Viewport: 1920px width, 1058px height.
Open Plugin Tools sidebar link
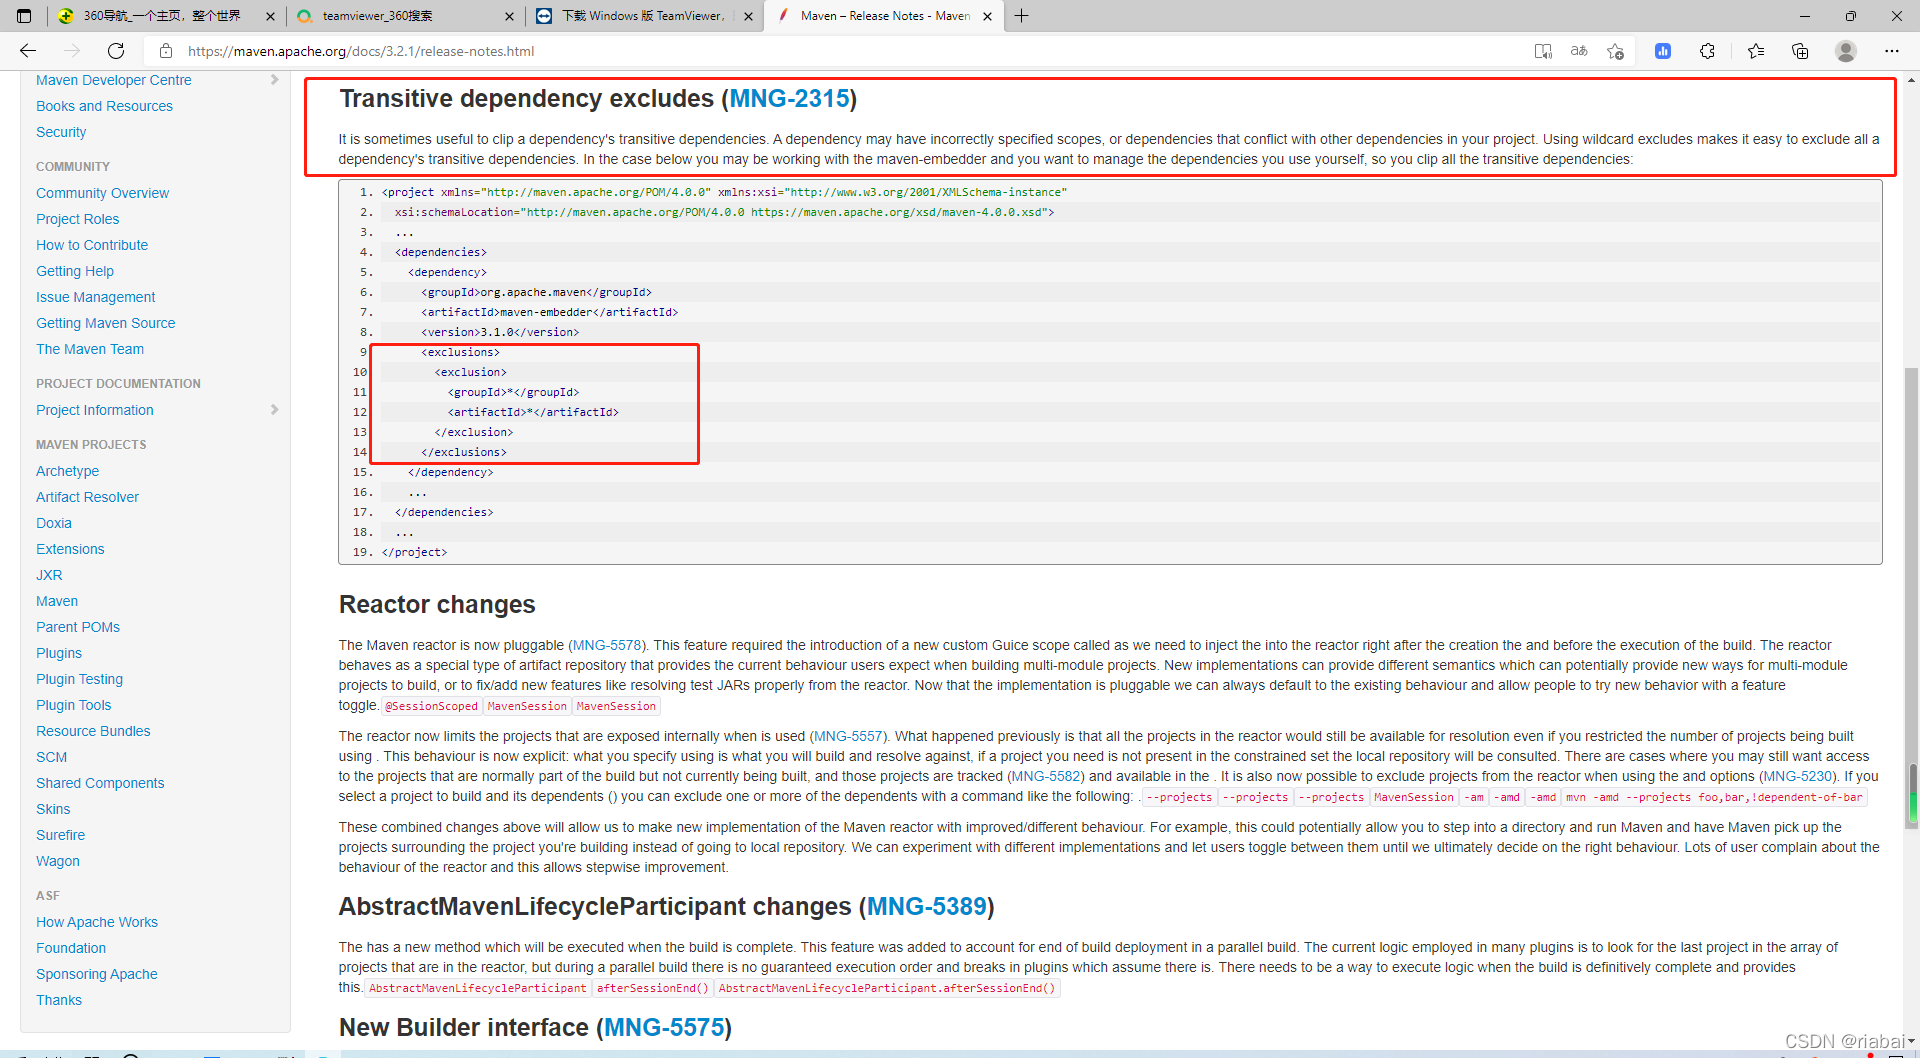(74, 705)
